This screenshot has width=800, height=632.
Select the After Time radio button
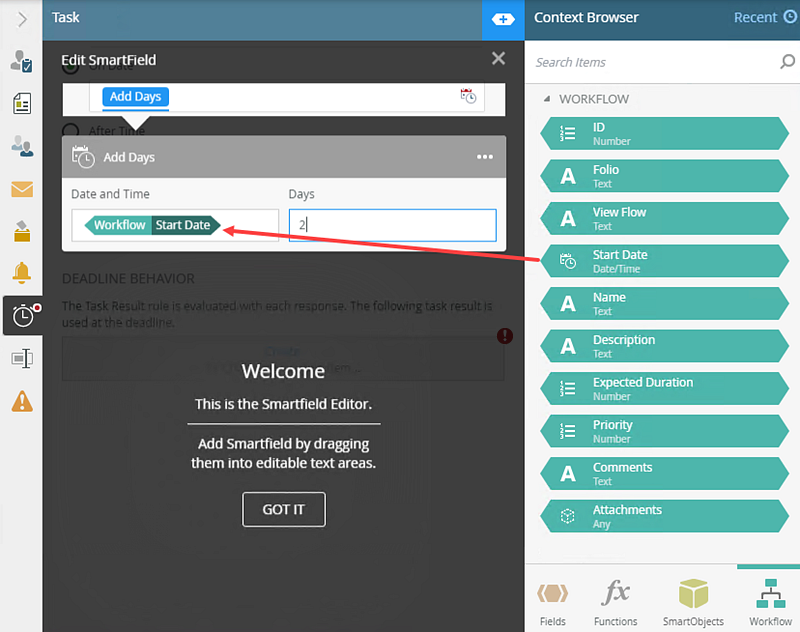point(70,131)
